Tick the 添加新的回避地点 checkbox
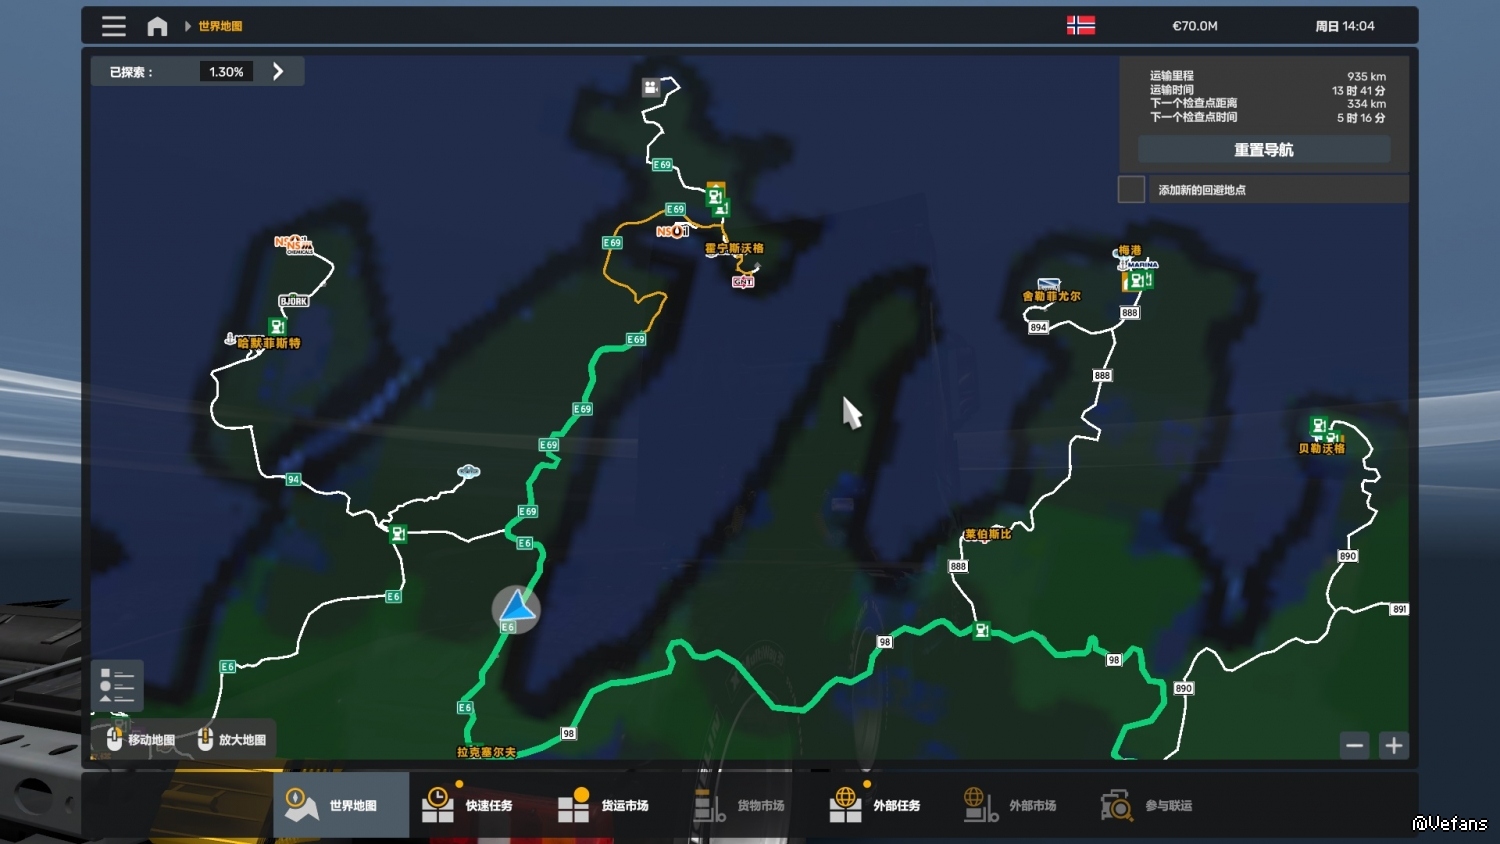Screen dimensions: 1500x844 click(1131, 189)
